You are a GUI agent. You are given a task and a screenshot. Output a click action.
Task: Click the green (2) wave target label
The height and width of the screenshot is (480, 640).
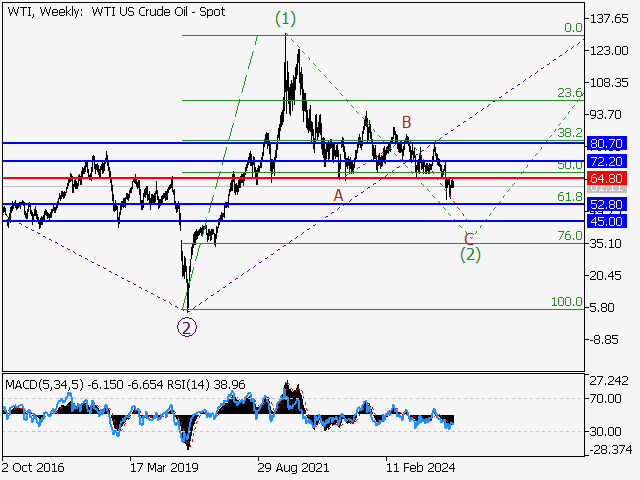[470, 254]
